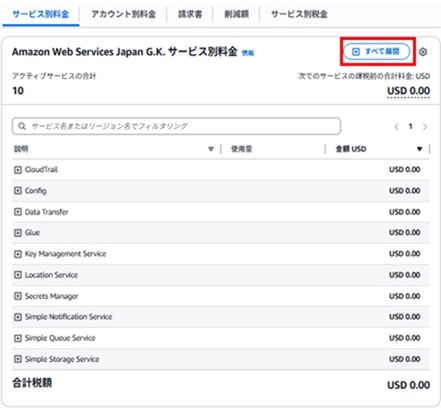The height and width of the screenshot is (408, 441).
Task: Expand the Key Management Service row
Action: 18,254
